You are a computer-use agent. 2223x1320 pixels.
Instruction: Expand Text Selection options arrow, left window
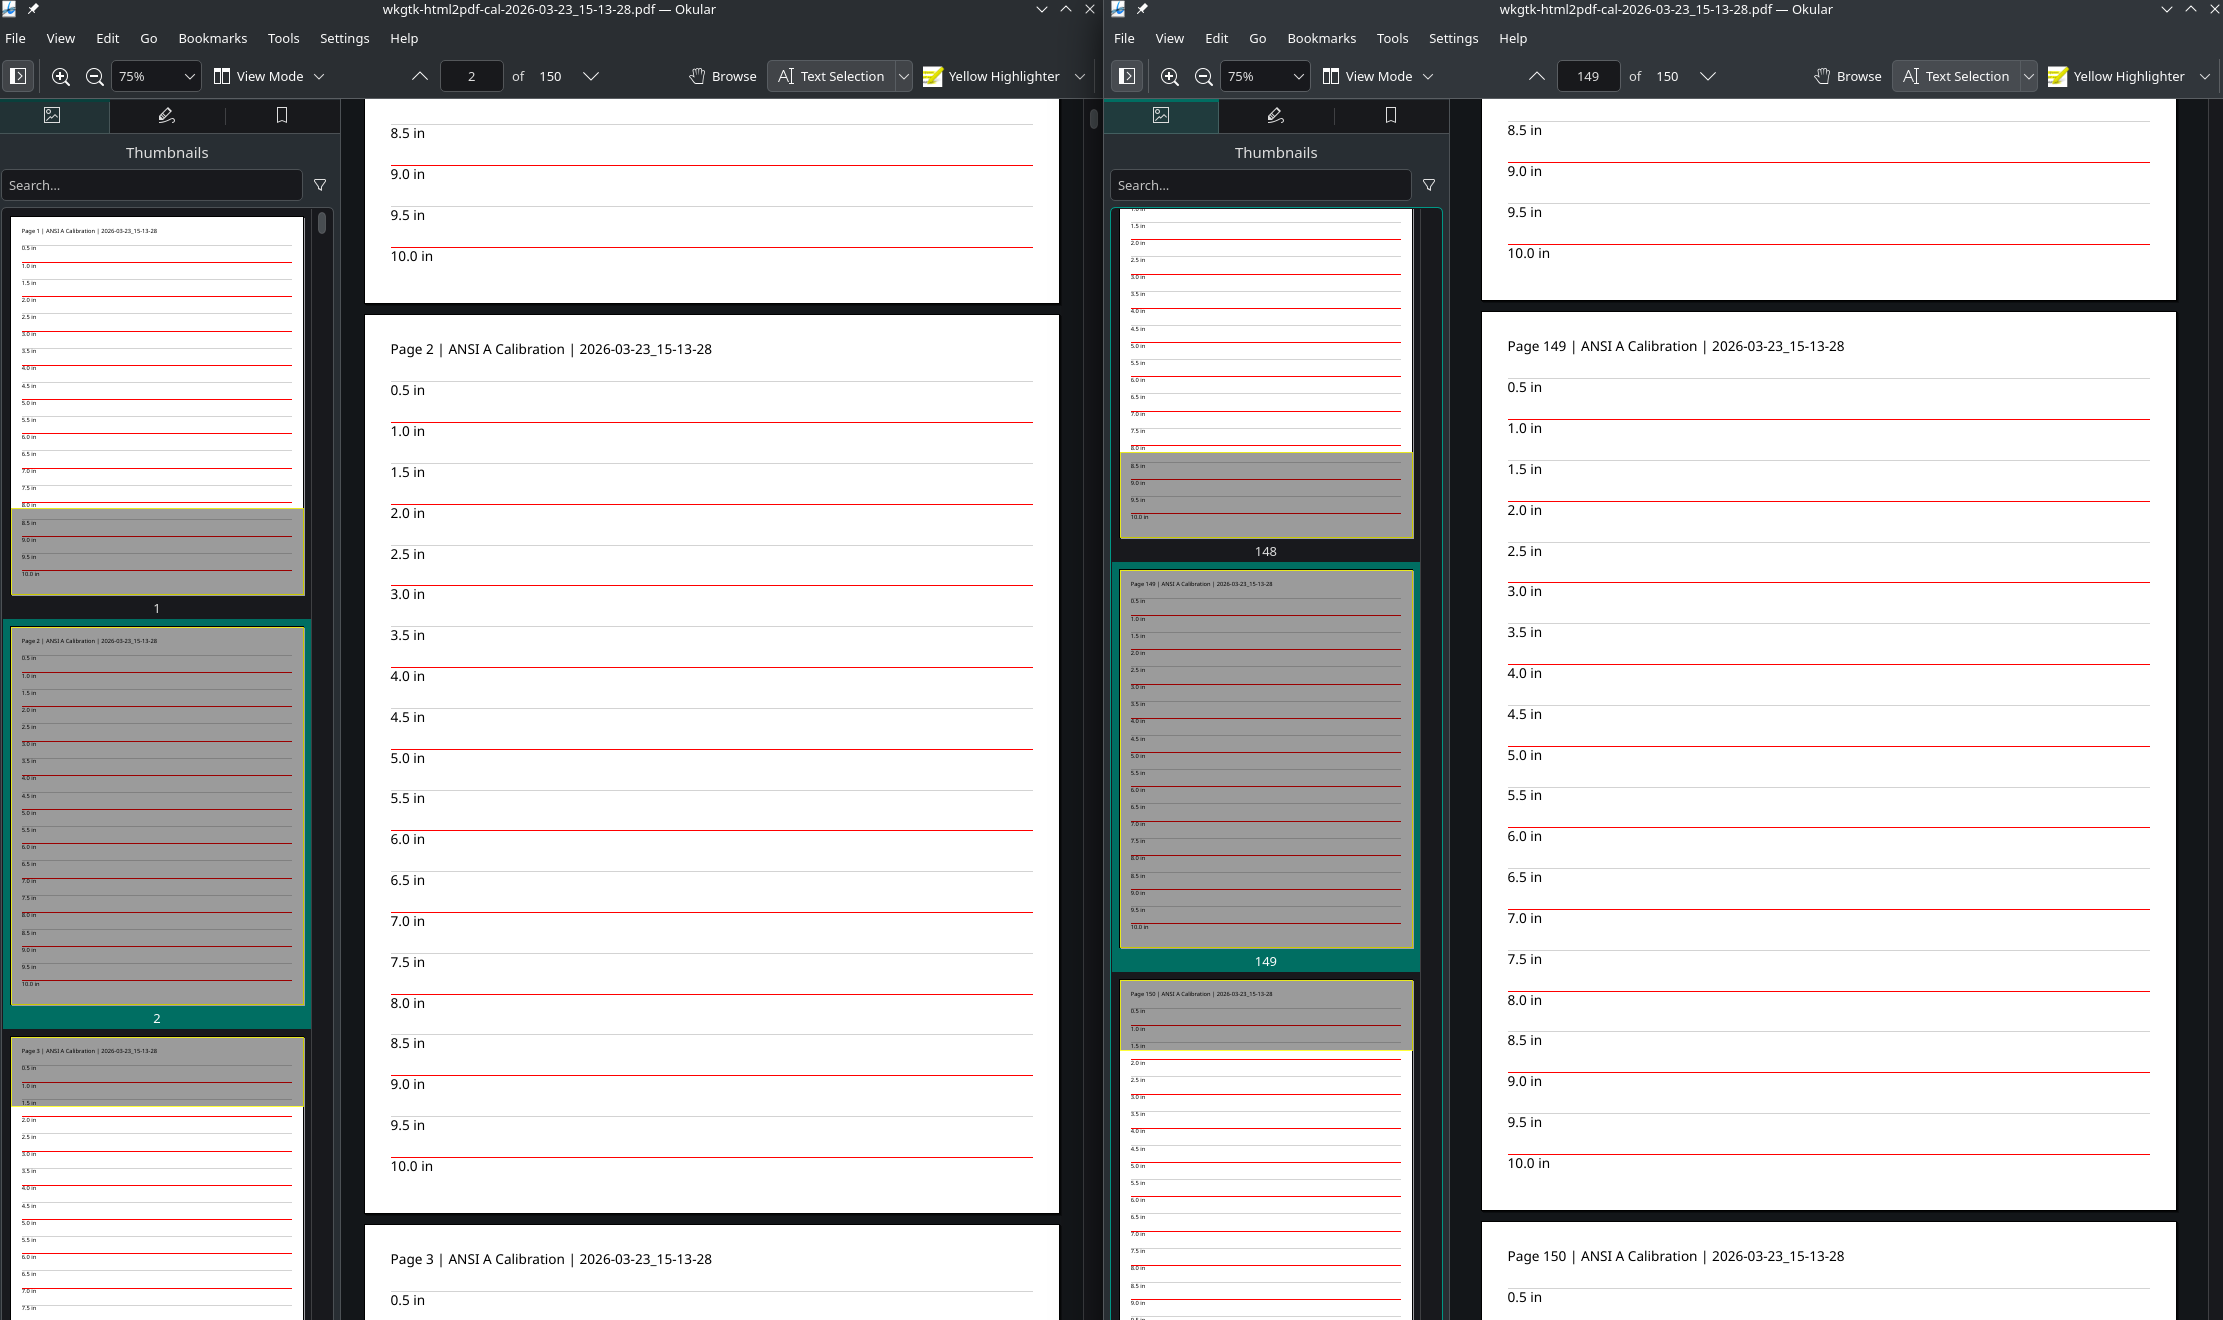(x=903, y=76)
